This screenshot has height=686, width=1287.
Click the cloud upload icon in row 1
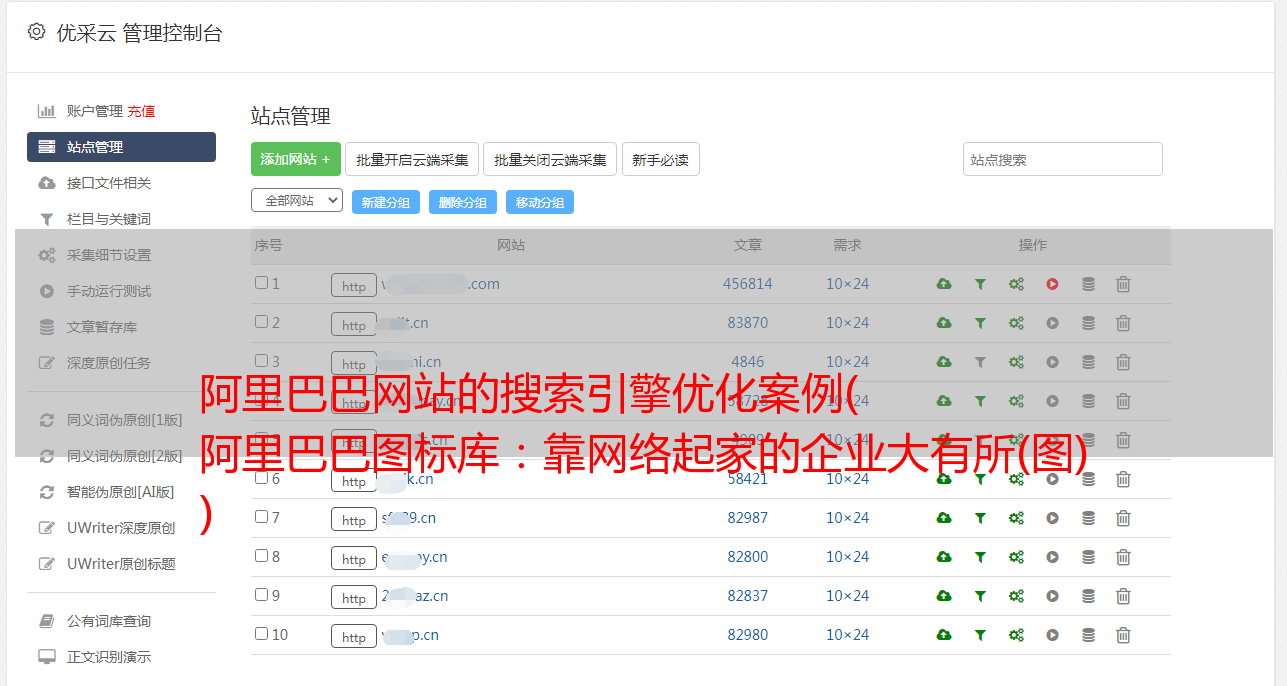click(x=944, y=284)
